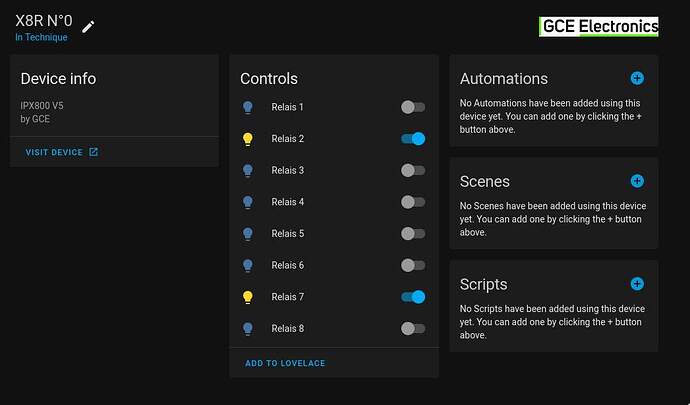Click the Relais 8 label
690x405 pixels.
[287, 329]
